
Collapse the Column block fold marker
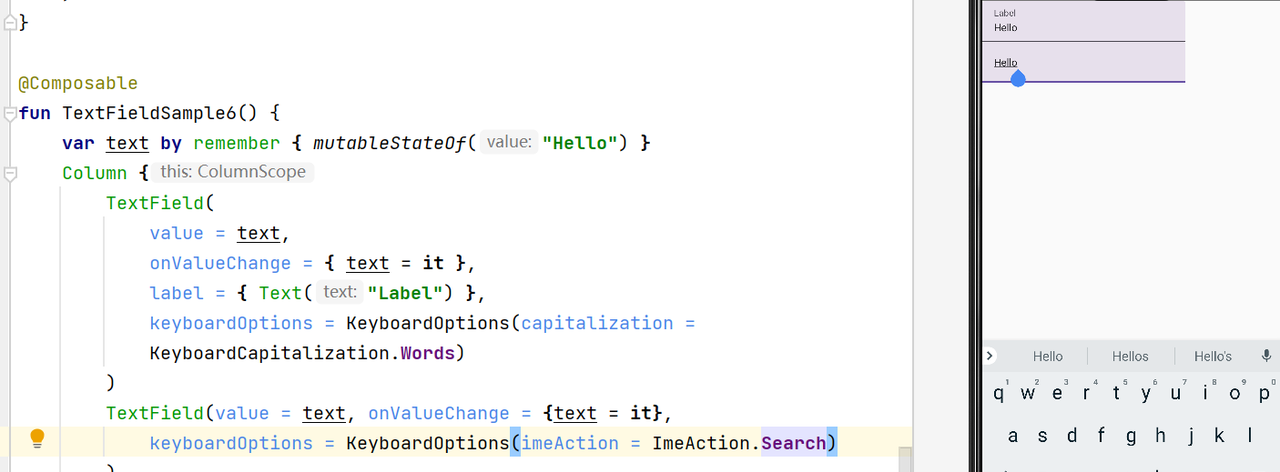[10, 173]
